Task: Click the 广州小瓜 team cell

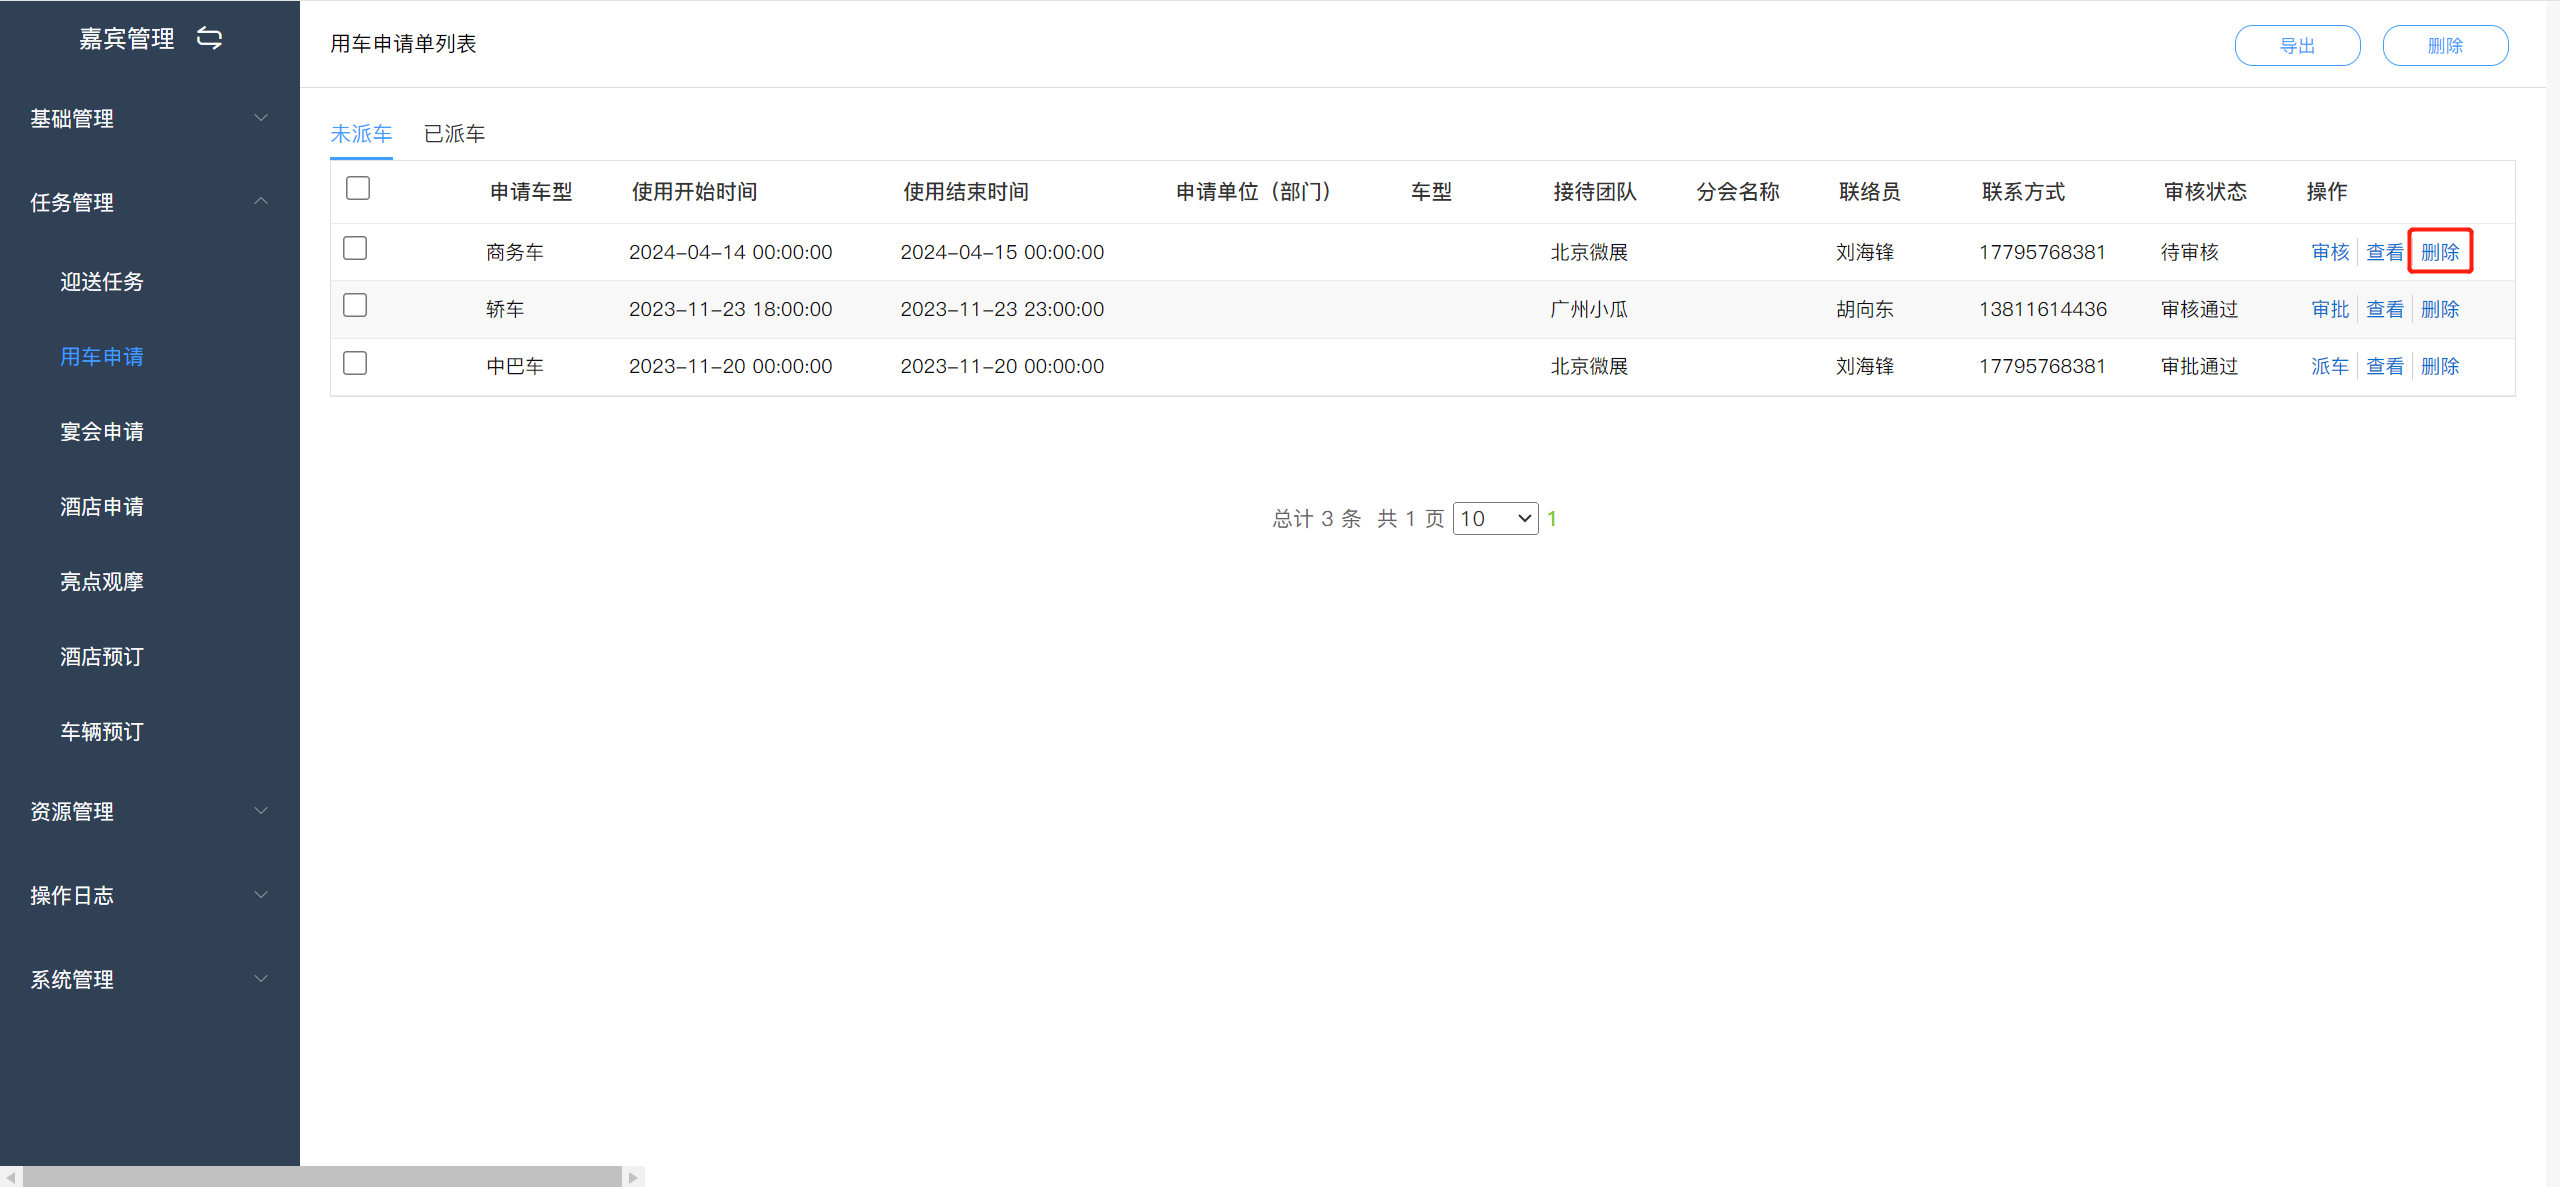Action: (x=1589, y=309)
